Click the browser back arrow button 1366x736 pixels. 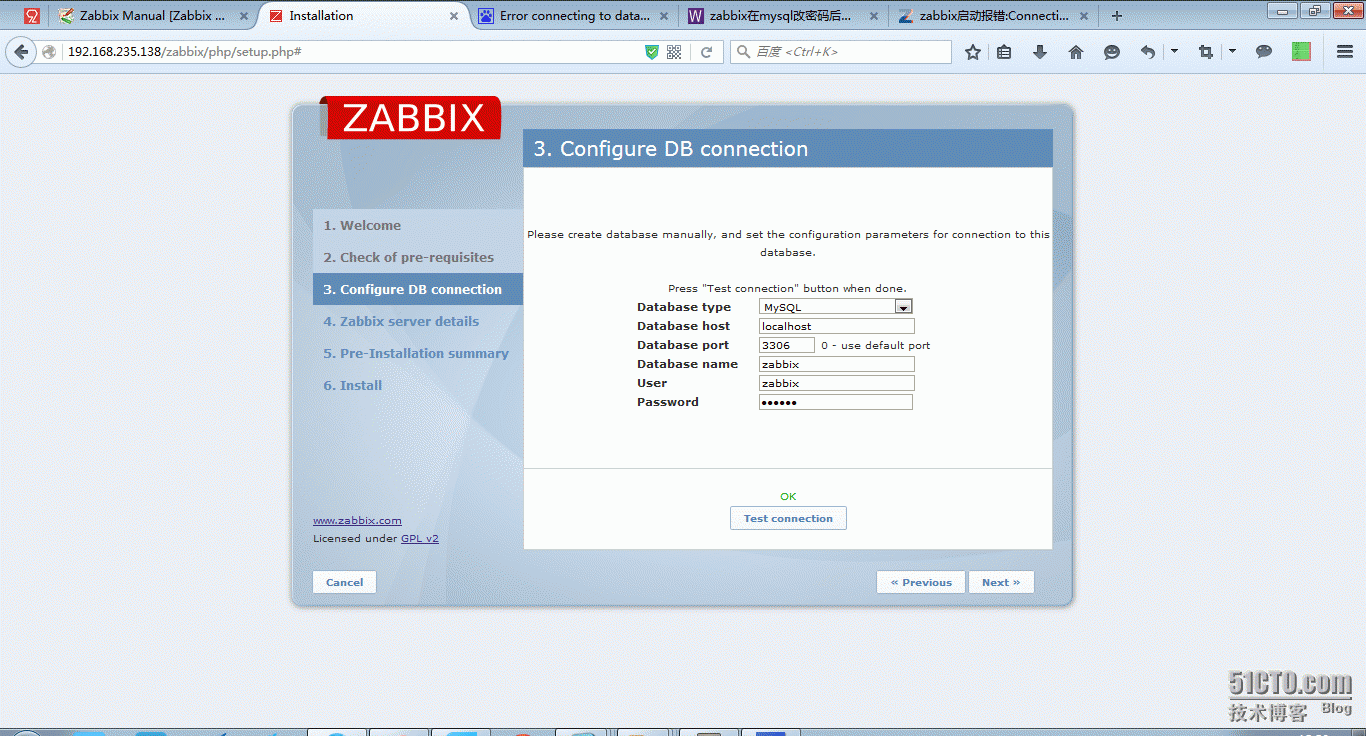click(21, 52)
